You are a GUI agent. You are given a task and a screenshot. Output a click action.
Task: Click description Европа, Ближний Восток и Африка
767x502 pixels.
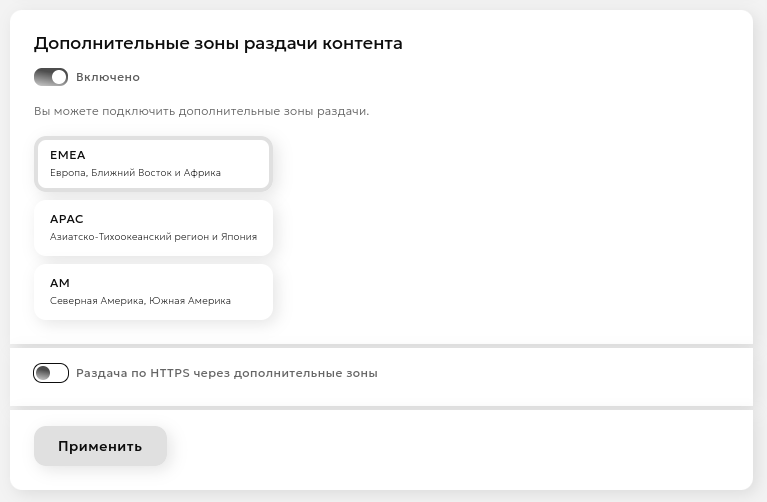(x=135, y=173)
